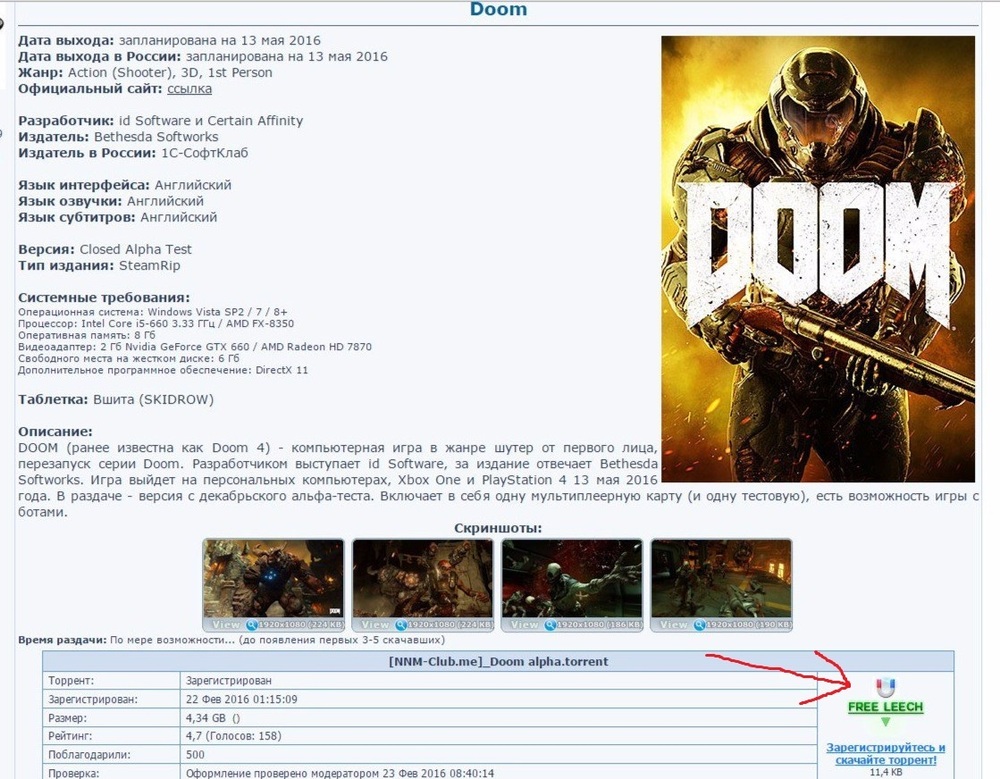Open the Doom title heading
The width and height of the screenshot is (1000, 779).
(x=498, y=9)
